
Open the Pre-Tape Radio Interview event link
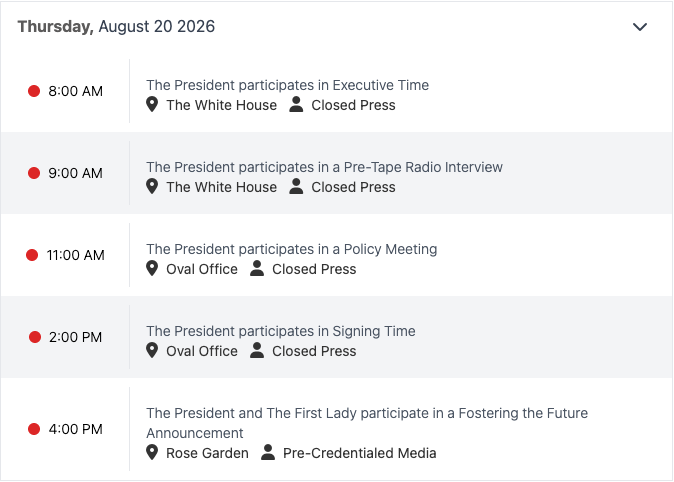(325, 167)
